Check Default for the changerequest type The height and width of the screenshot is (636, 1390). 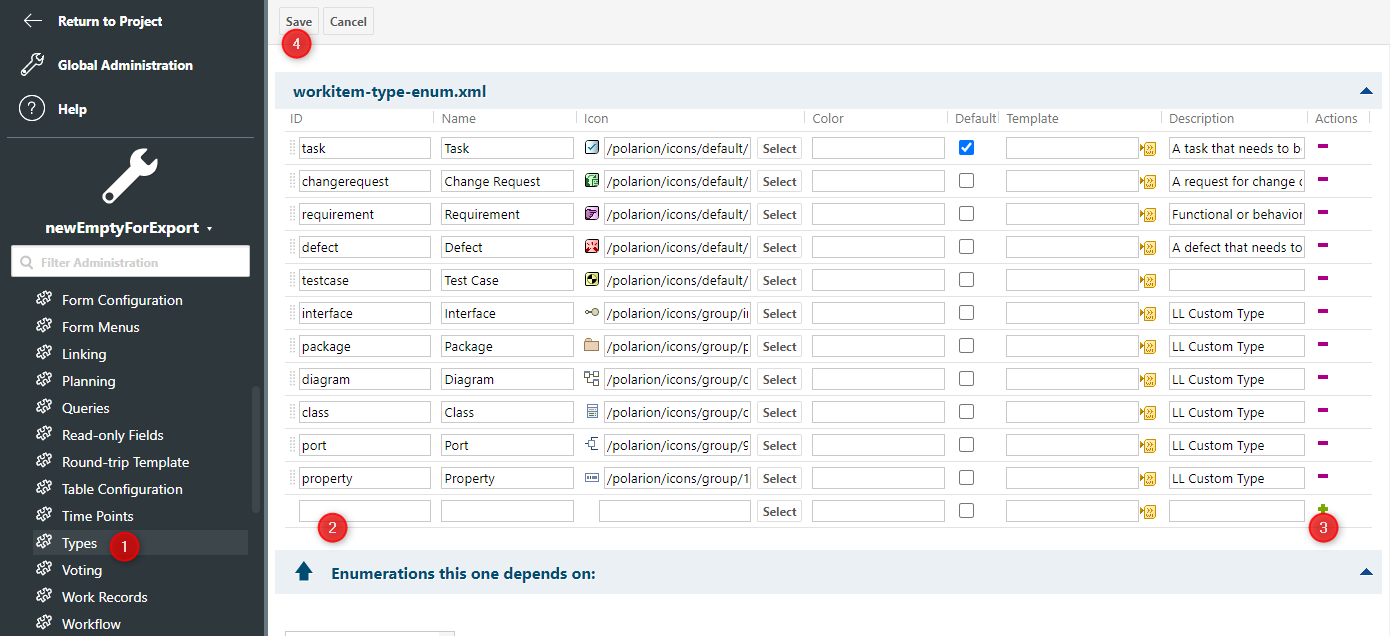coord(965,180)
